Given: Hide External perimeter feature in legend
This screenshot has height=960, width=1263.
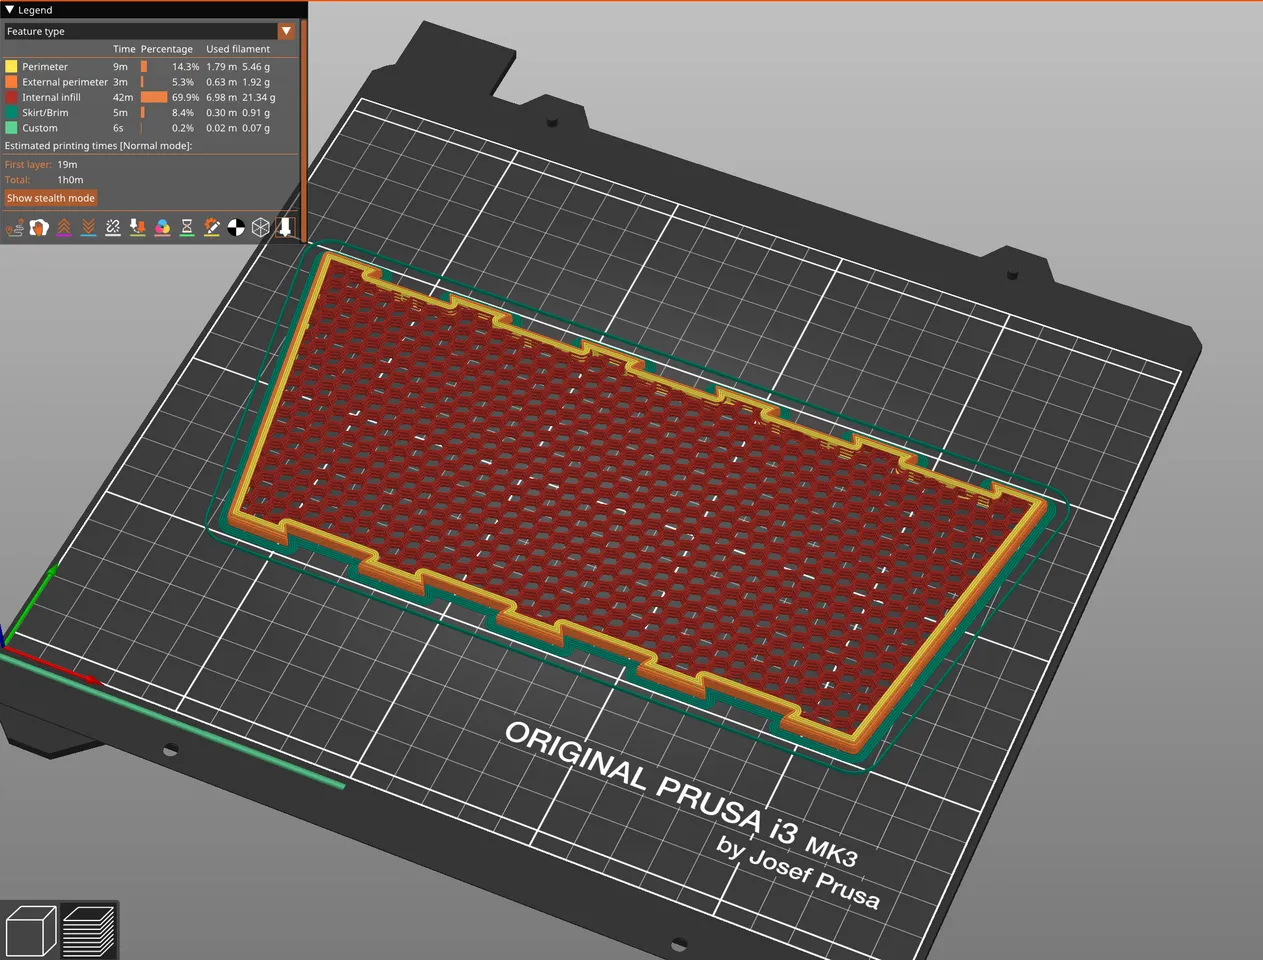Looking at the screenshot, I should (65, 82).
